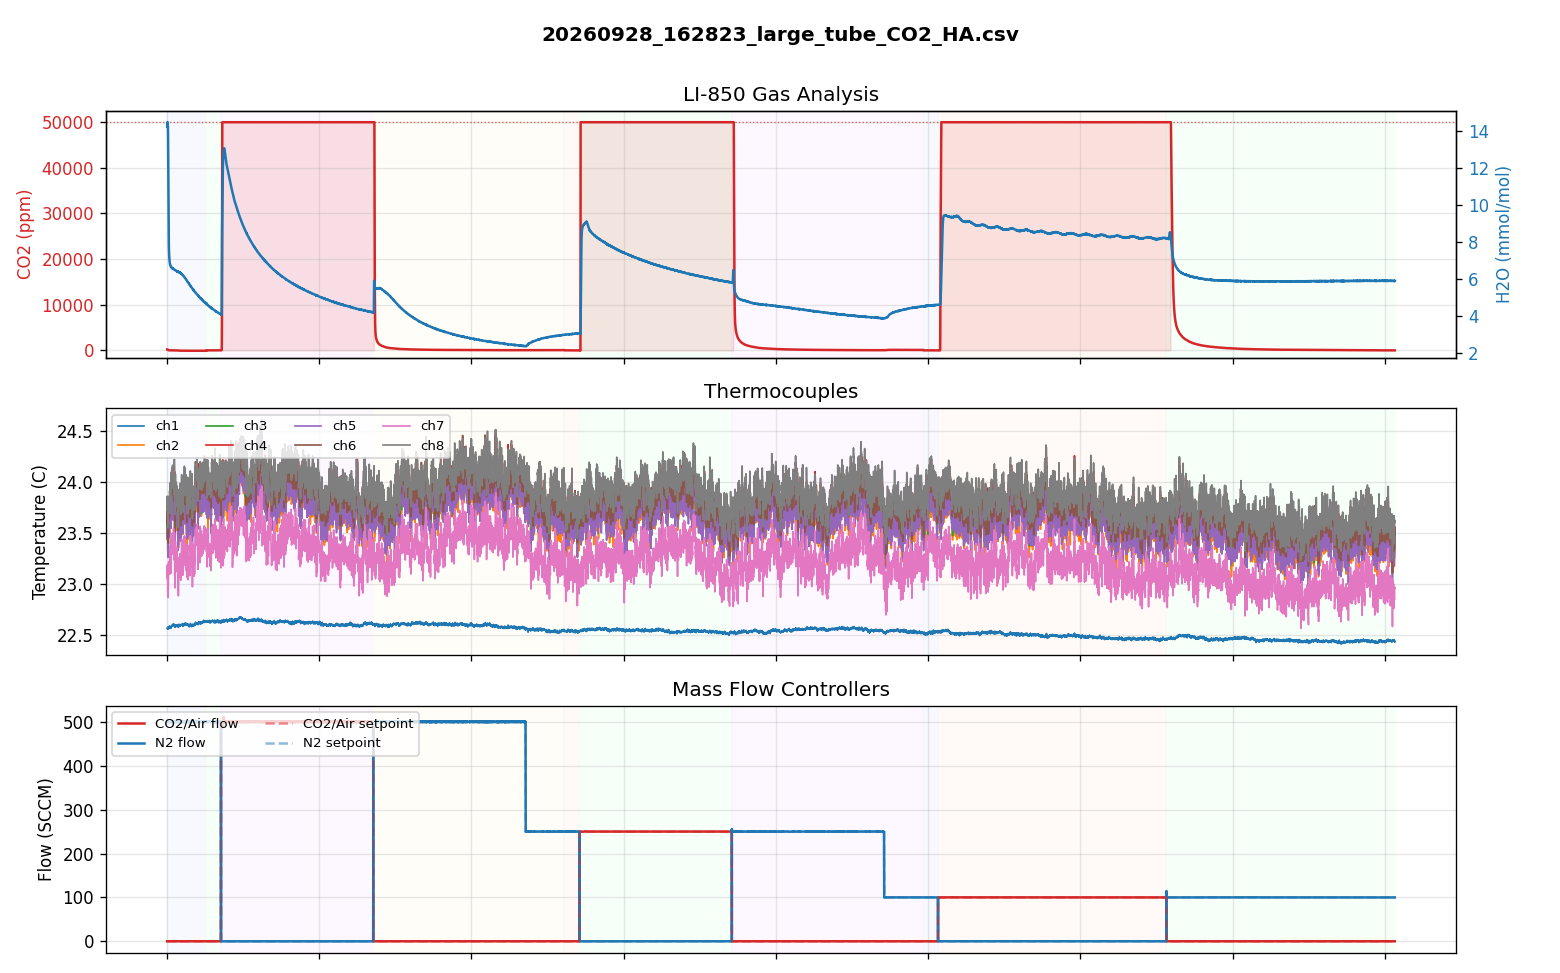This screenshot has width=1560, height=973.
Task: Click the ch7 legend entry
Action: [413, 426]
